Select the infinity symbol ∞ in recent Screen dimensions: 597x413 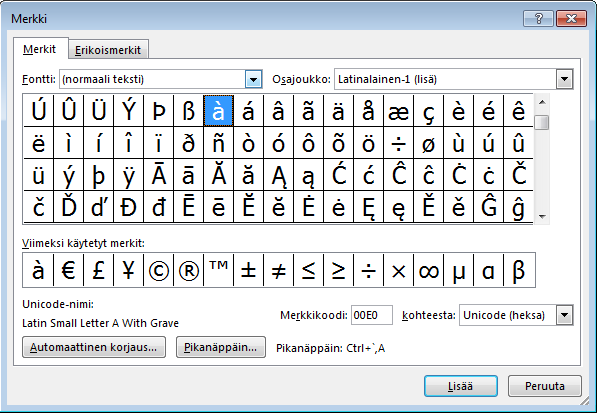click(x=428, y=270)
